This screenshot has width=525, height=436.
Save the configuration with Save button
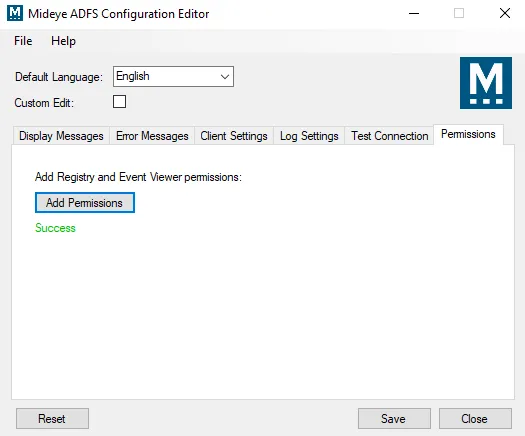pos(394,419)
